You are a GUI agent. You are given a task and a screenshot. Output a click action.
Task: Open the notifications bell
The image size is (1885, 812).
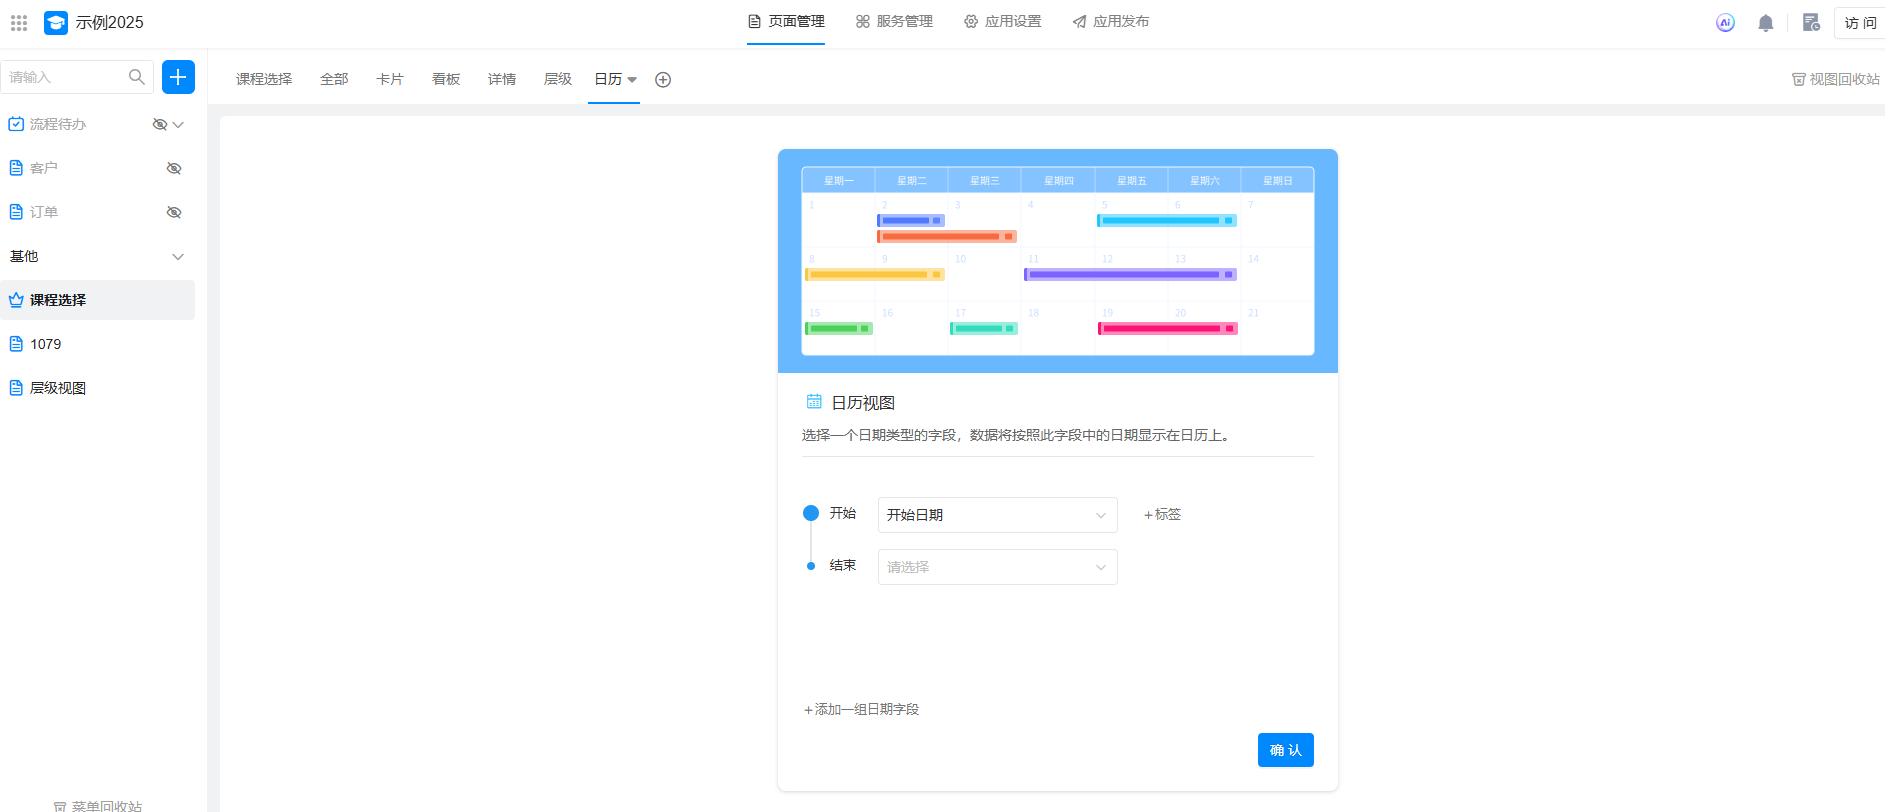click(x=1765, y=23)
